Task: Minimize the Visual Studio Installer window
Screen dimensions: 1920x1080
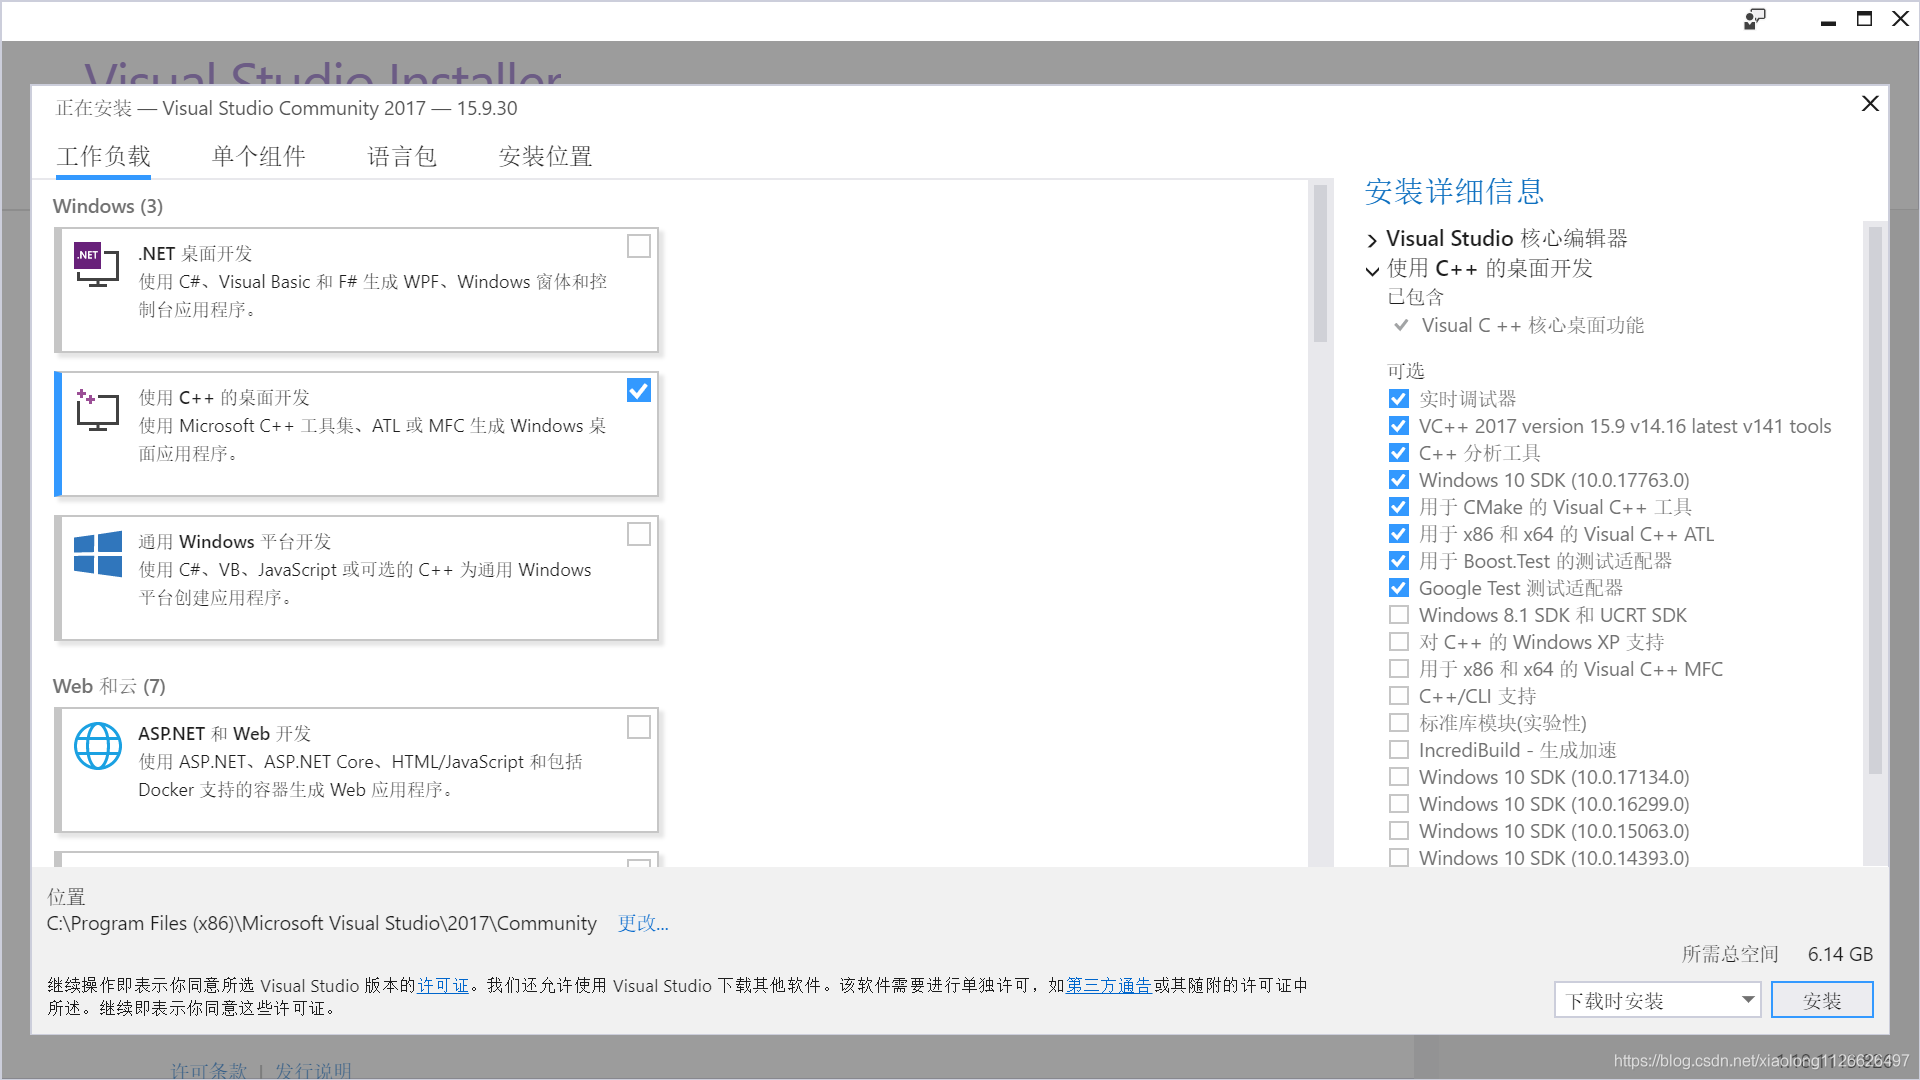Action: coord(1828,20)
